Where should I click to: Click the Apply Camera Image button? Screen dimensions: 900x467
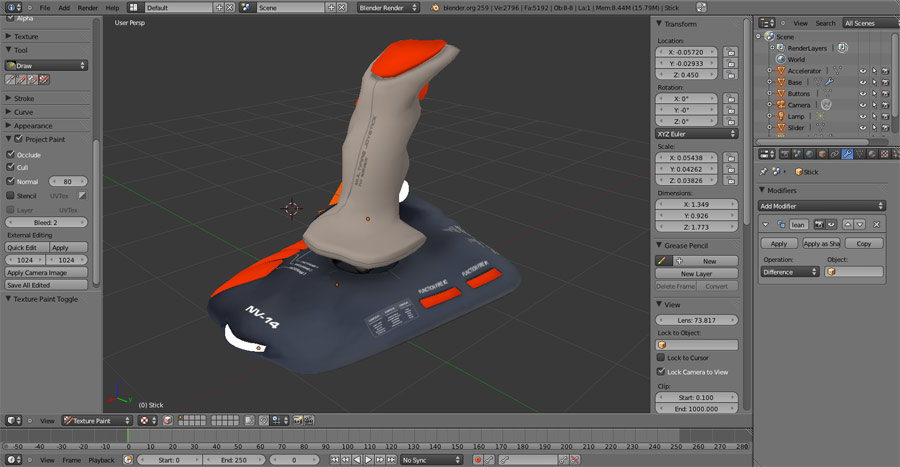(x=46, y=272)
